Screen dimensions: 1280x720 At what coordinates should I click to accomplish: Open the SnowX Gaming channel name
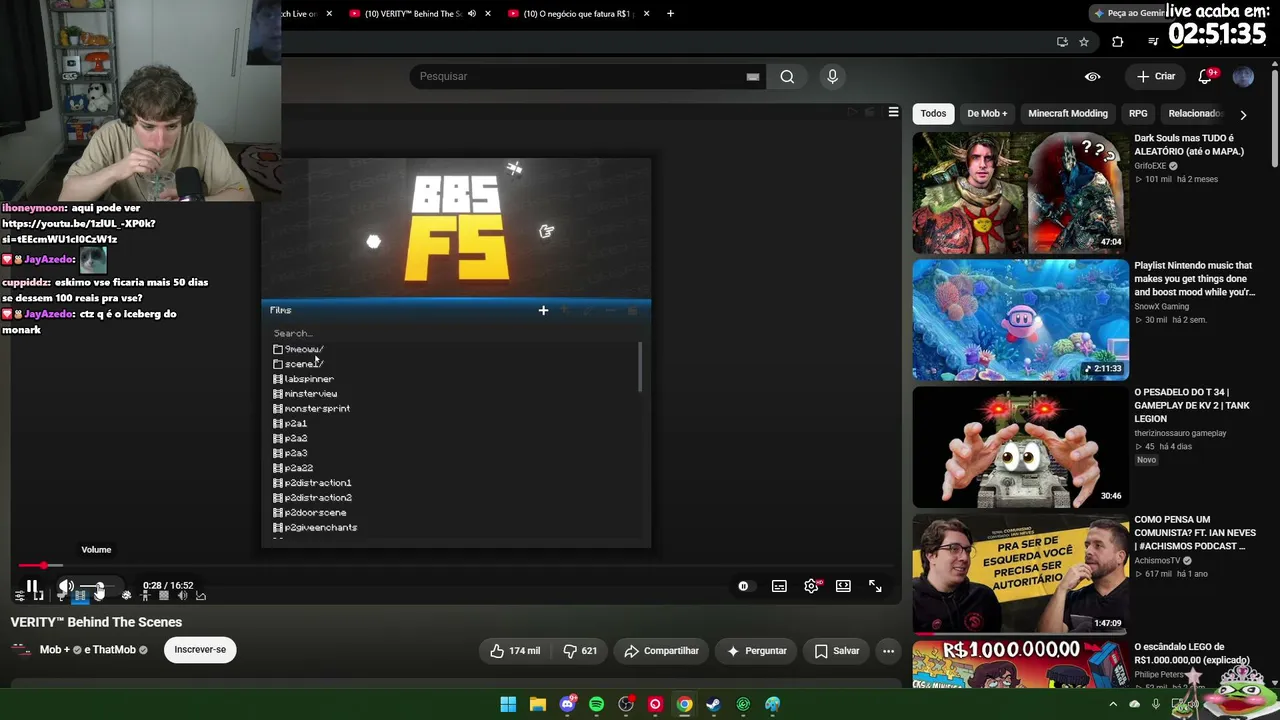coord(1161,306)
